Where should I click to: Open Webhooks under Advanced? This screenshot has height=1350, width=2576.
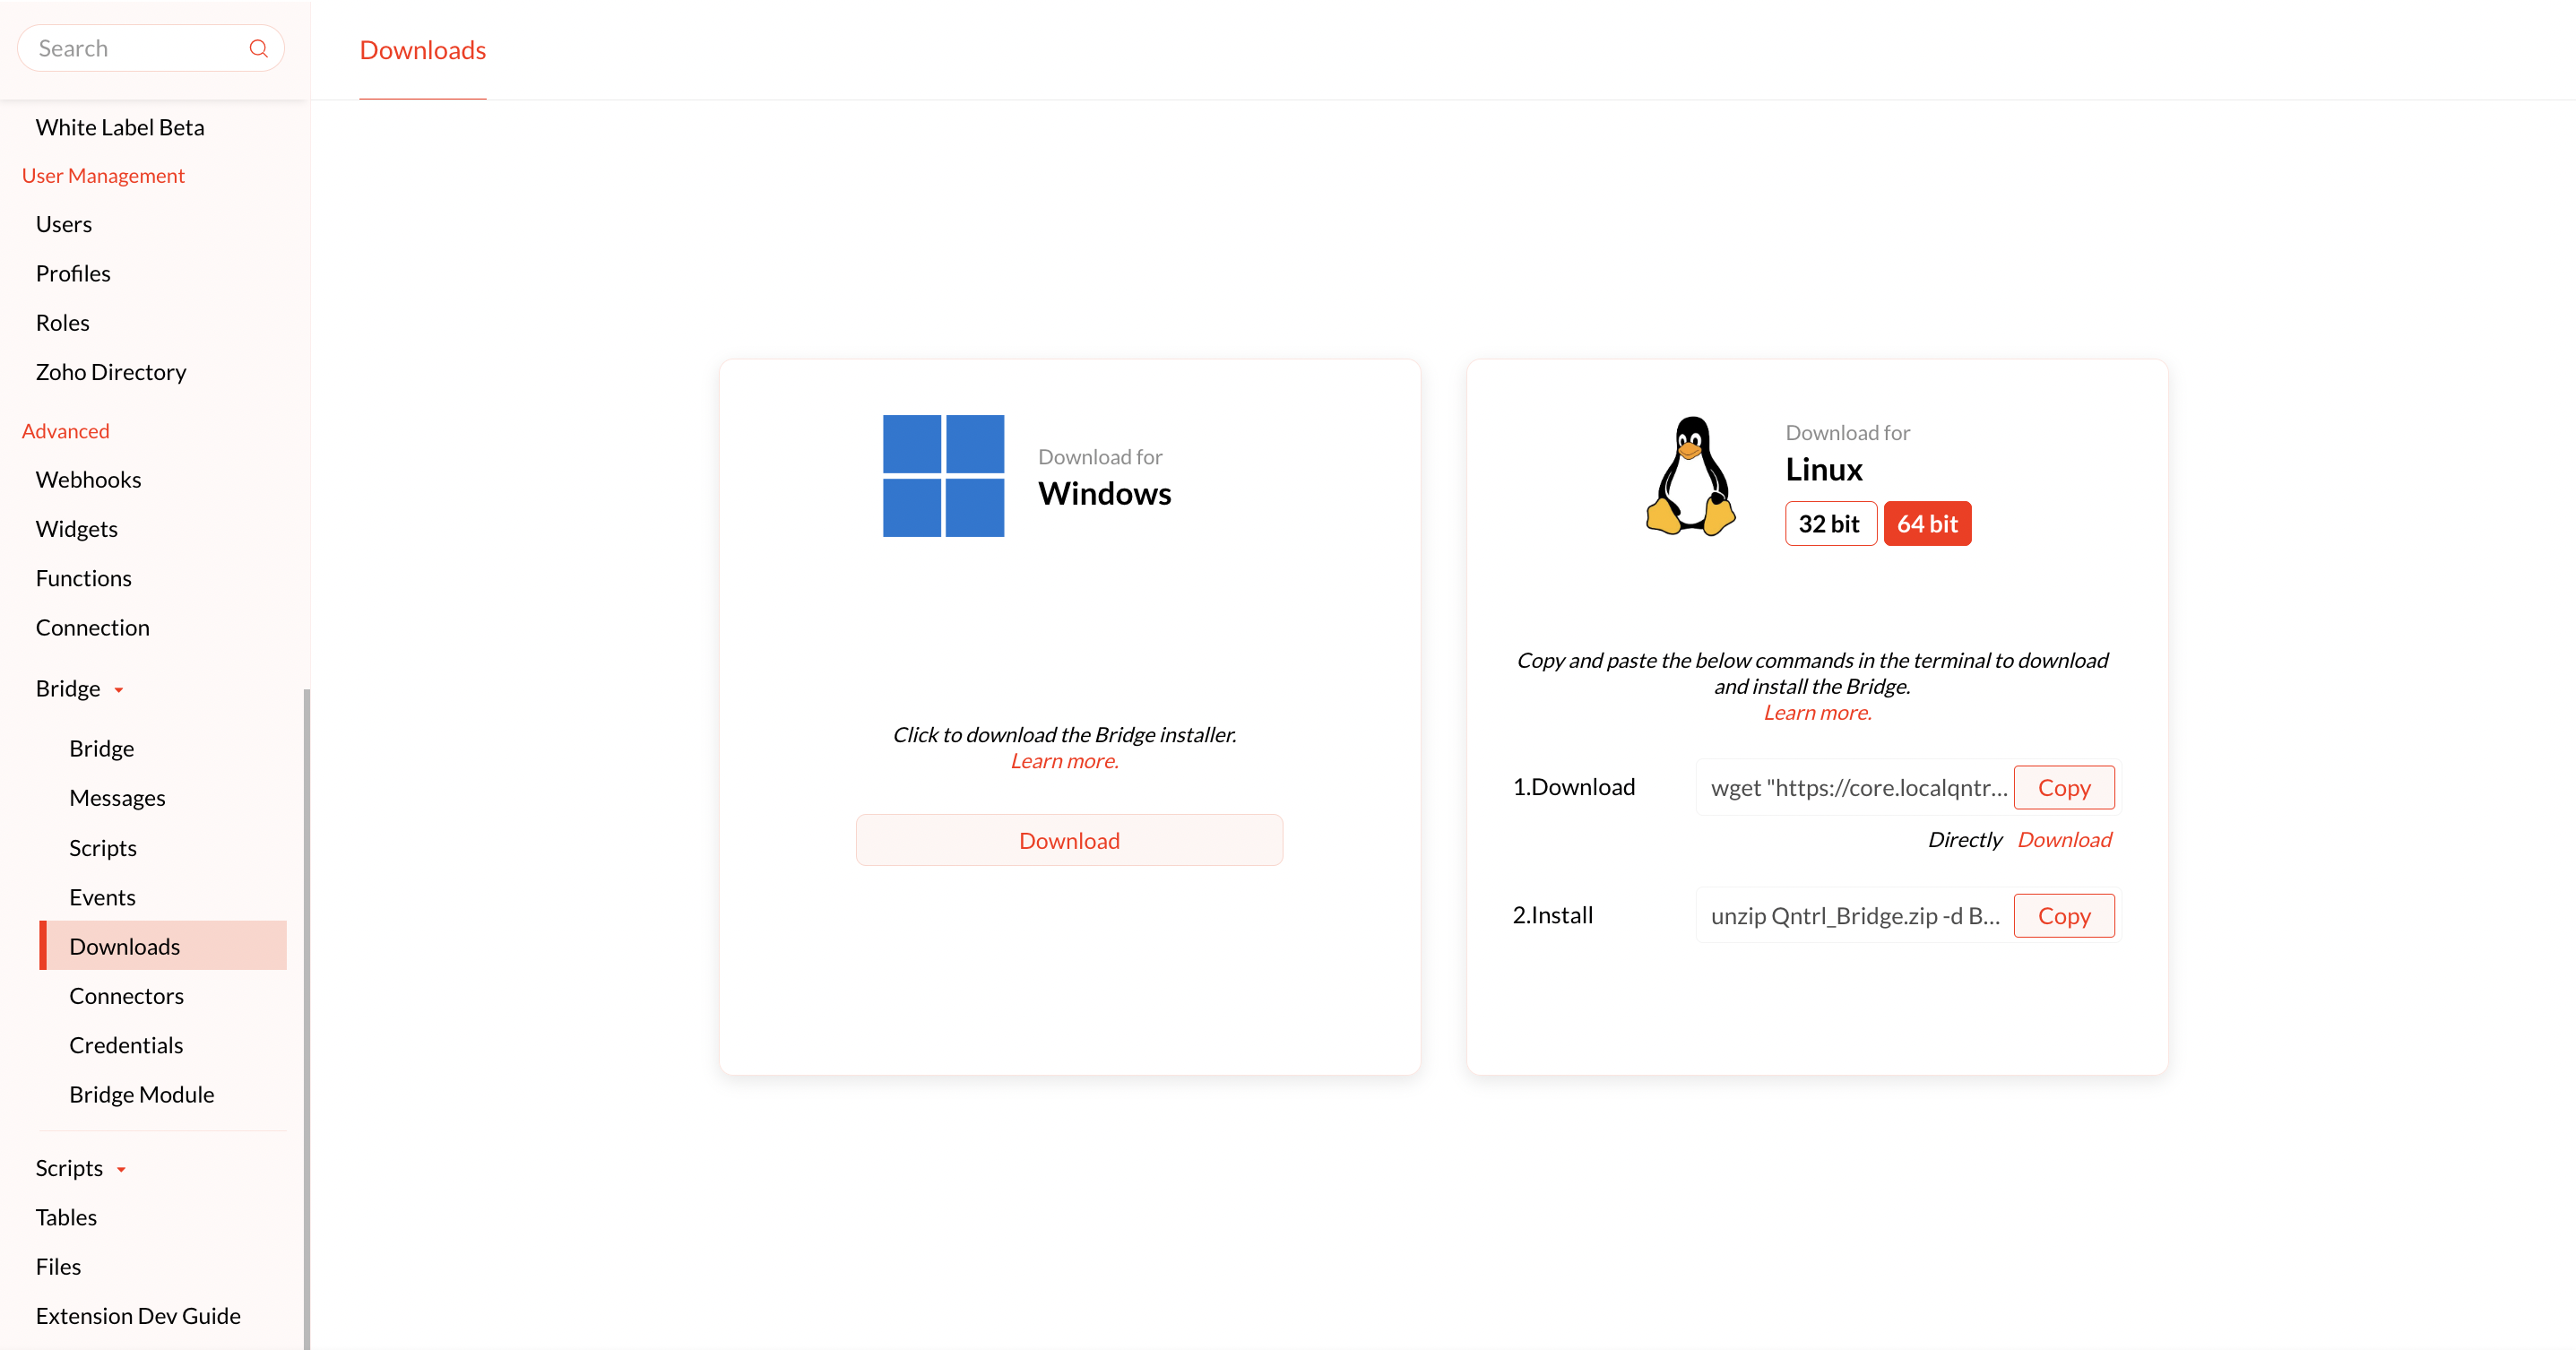(88, 480)
